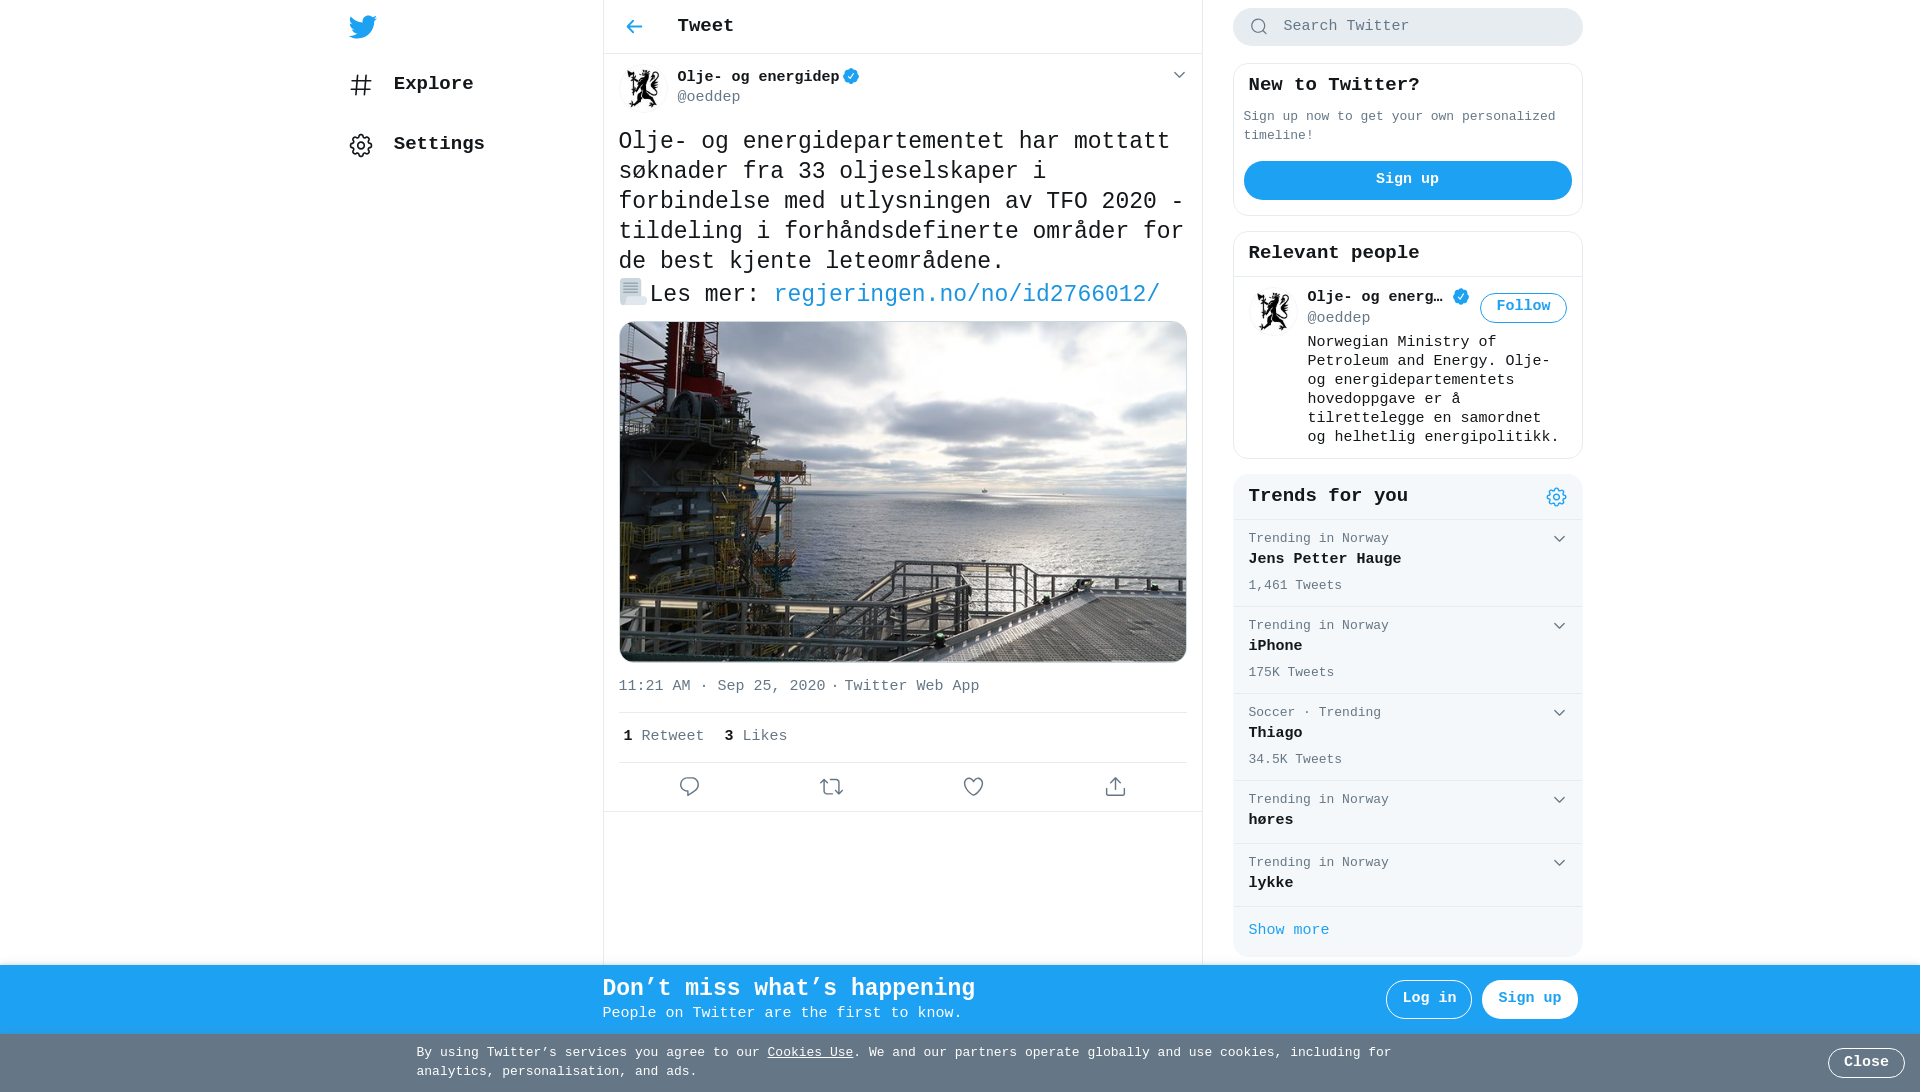Like the tweet with heart icon

[973, 787]
